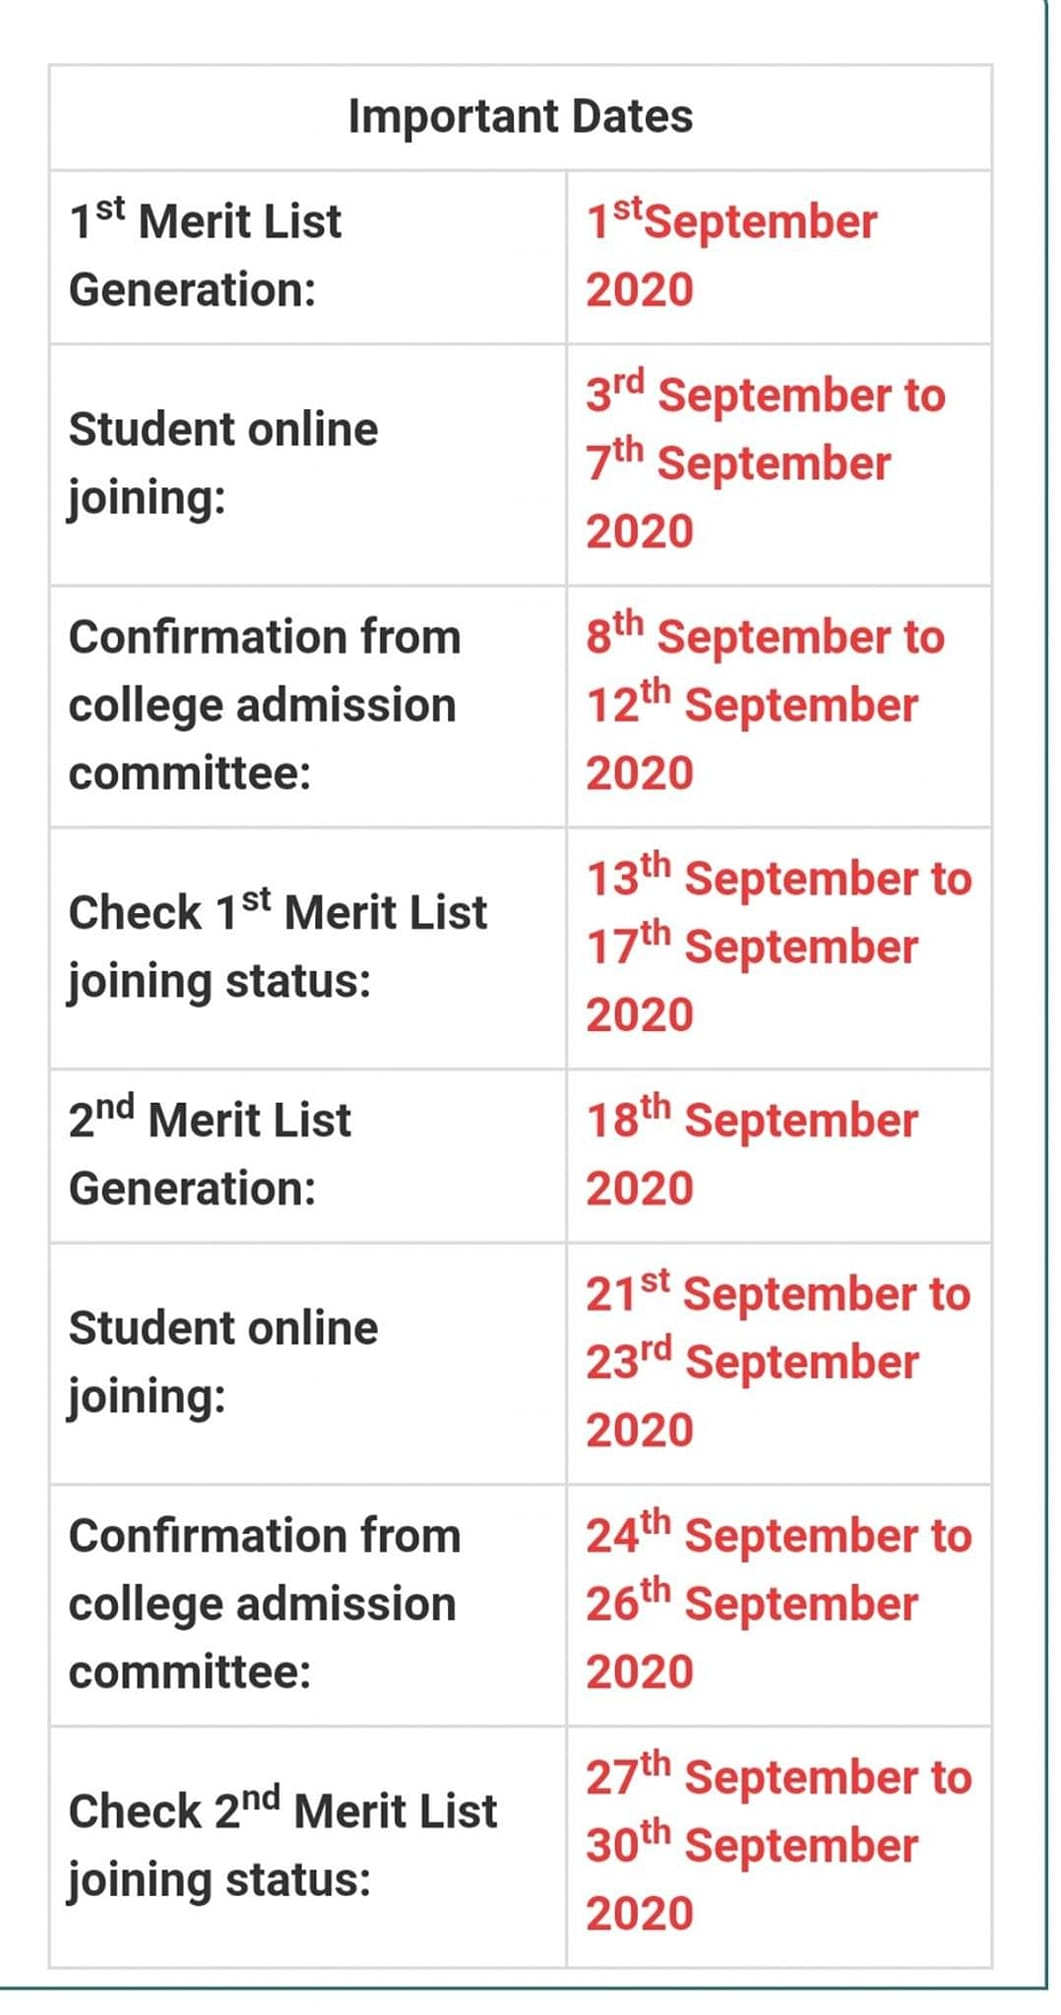Select the second Confirmation from college admission committee label
This screenshot has height=2015, width=1061.
tap(264, 1604)
